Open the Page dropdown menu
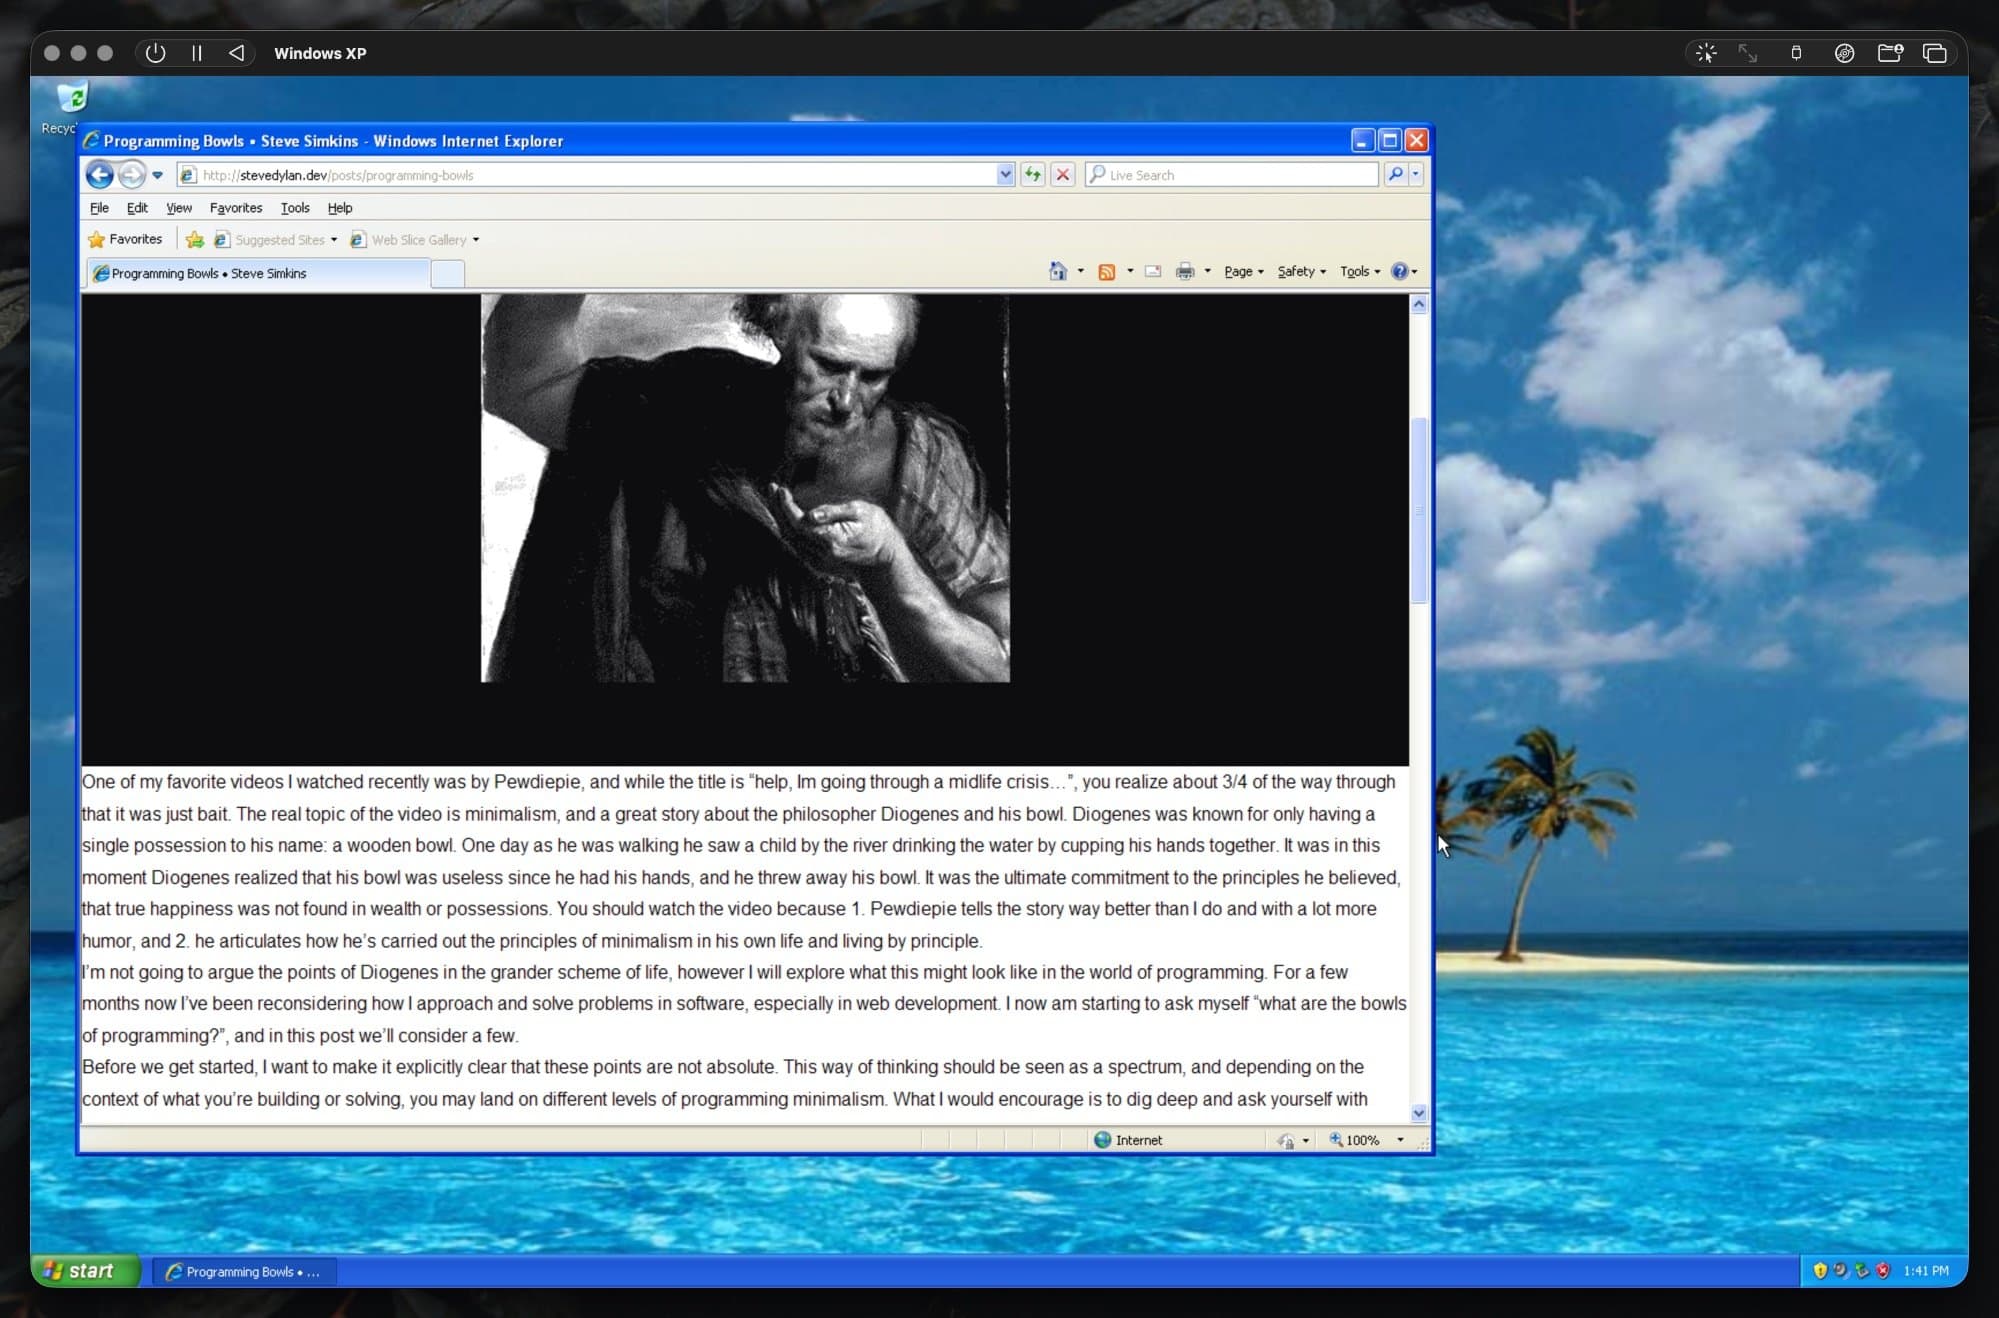The height and width of the screenshot is (1318, 1999). [1243, 271]
